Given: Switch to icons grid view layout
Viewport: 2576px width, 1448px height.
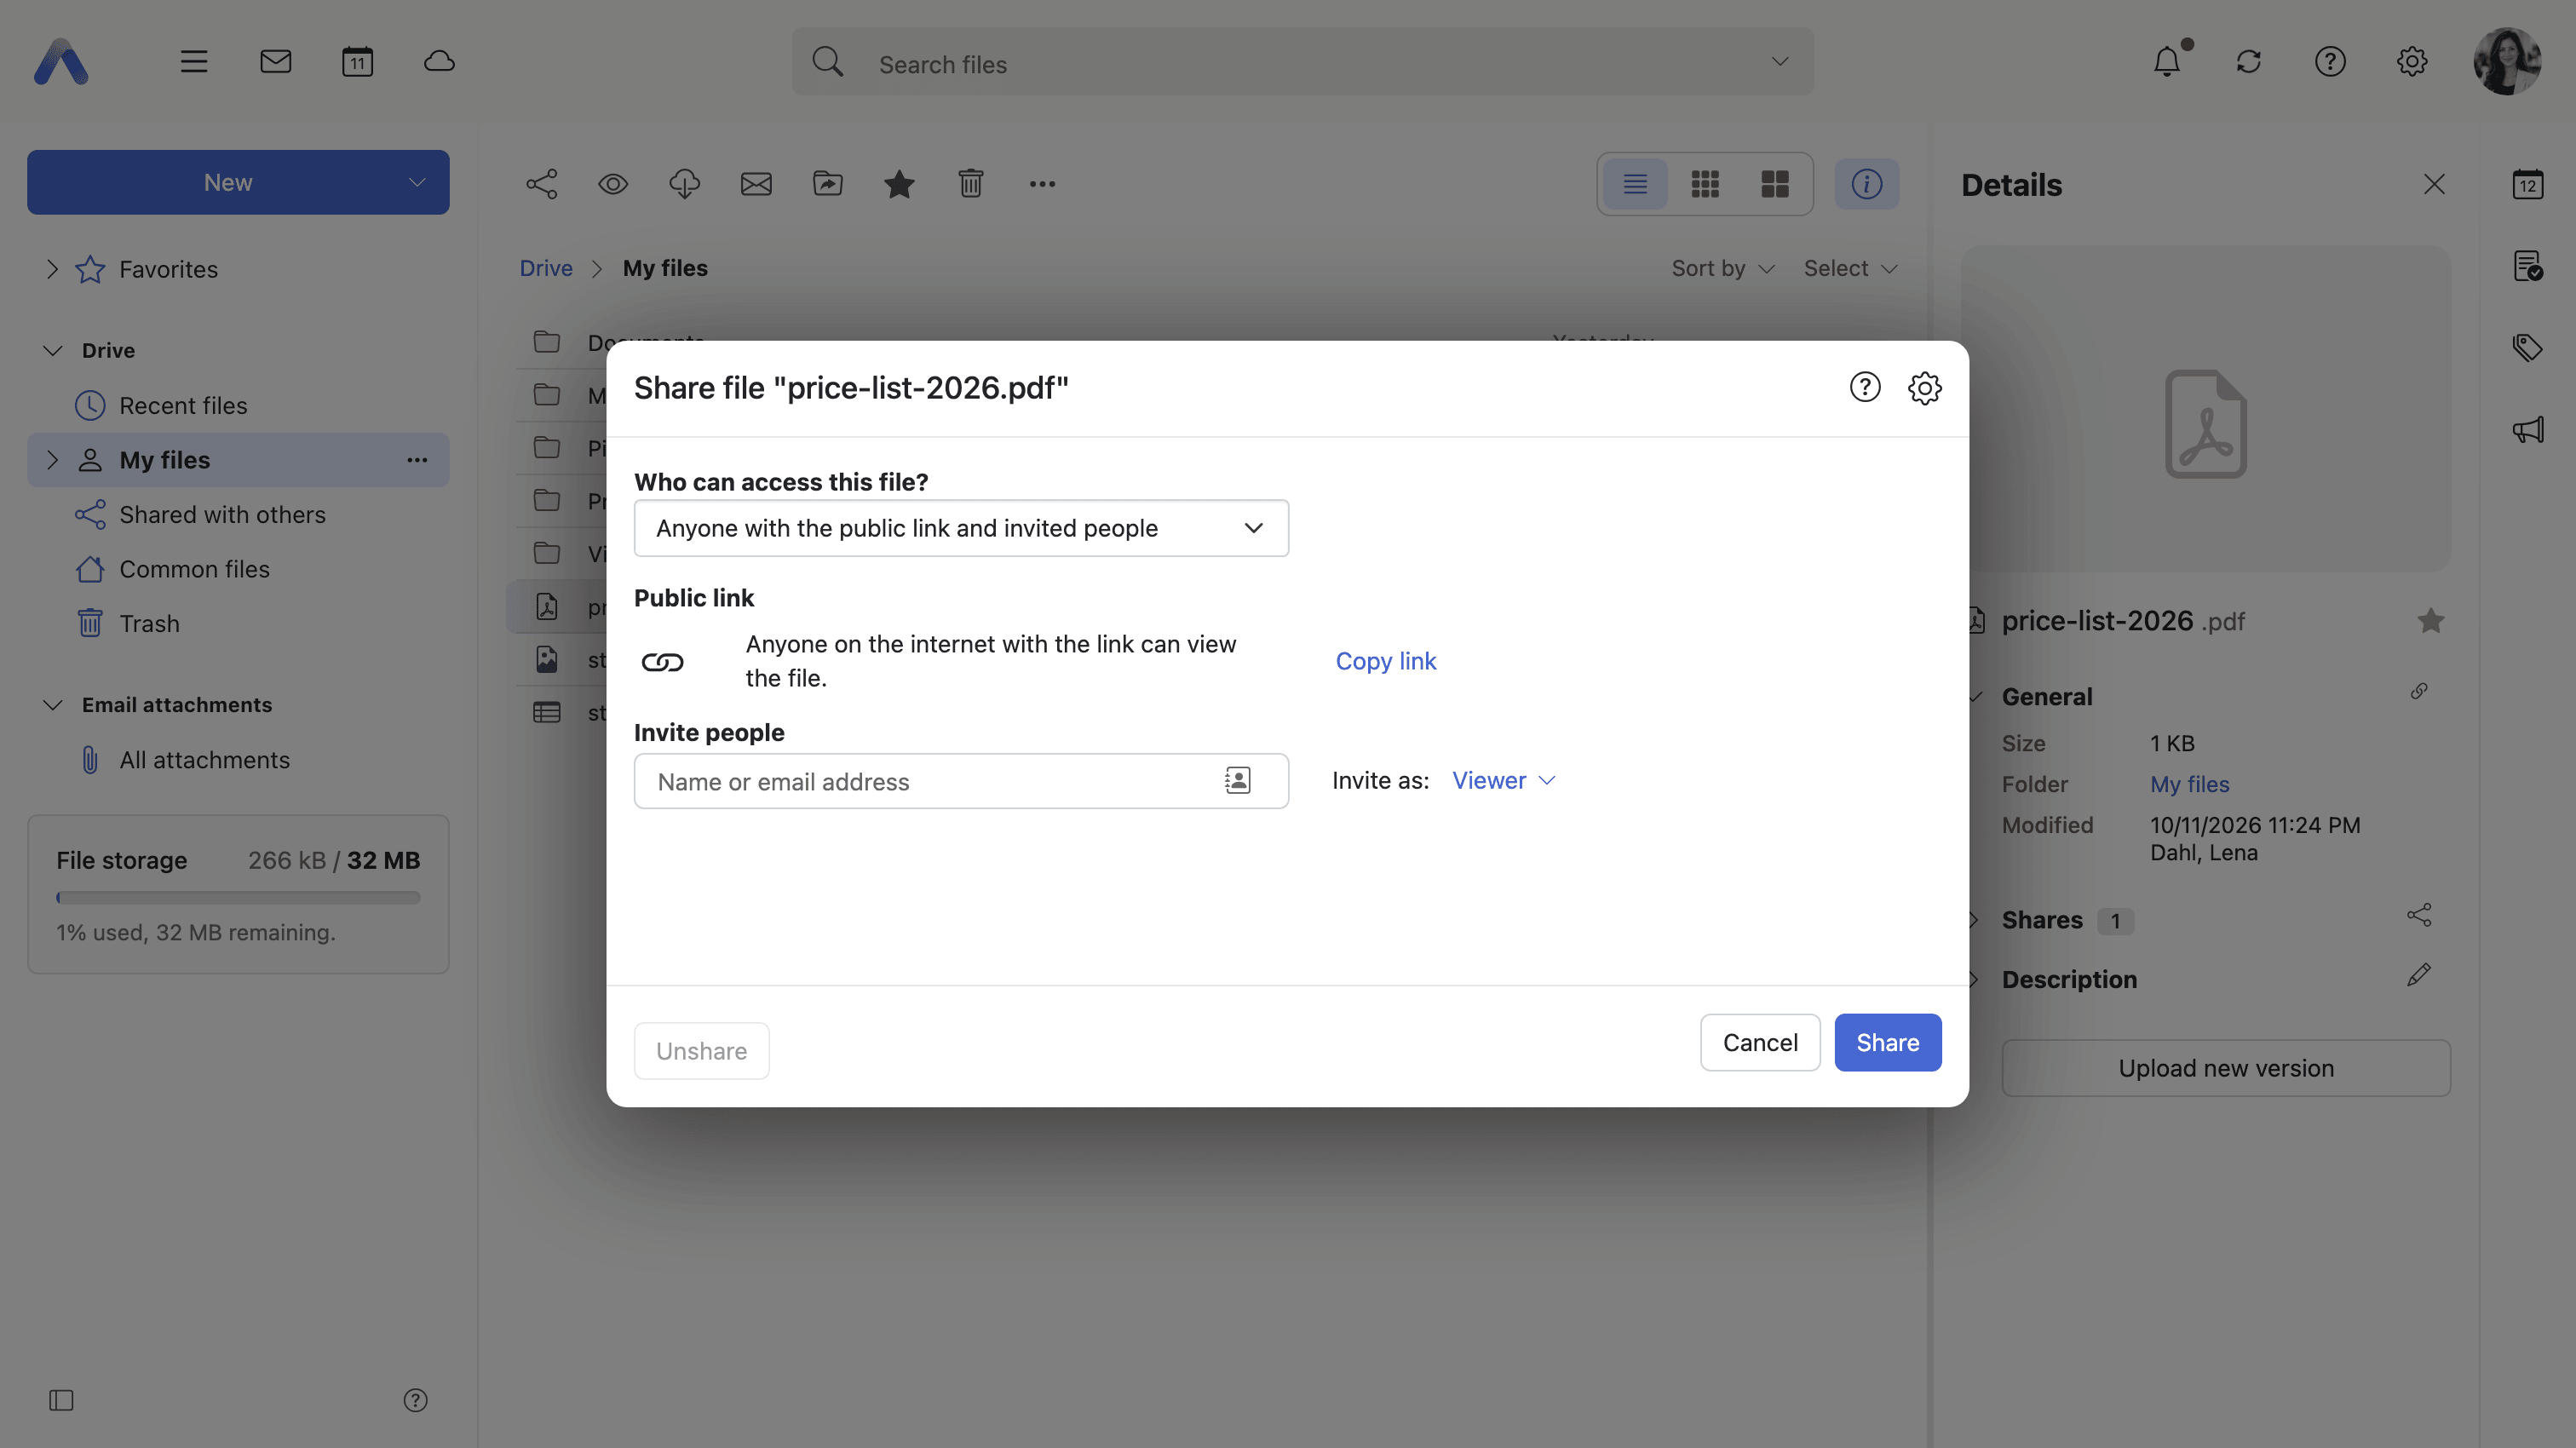Looking at the screenshot, I should pos(1705,184).
